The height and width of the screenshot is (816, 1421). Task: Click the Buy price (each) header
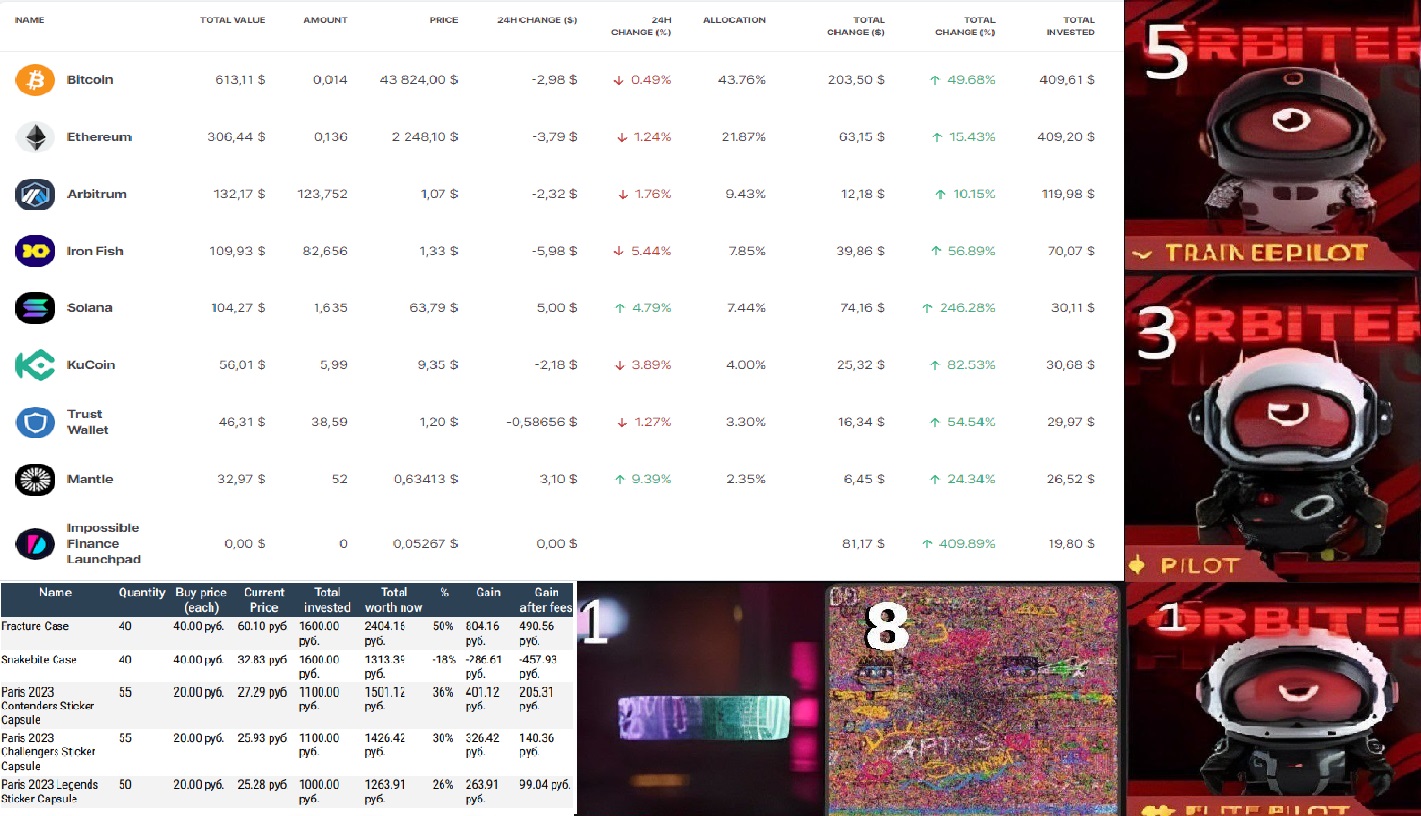[201, 600]
